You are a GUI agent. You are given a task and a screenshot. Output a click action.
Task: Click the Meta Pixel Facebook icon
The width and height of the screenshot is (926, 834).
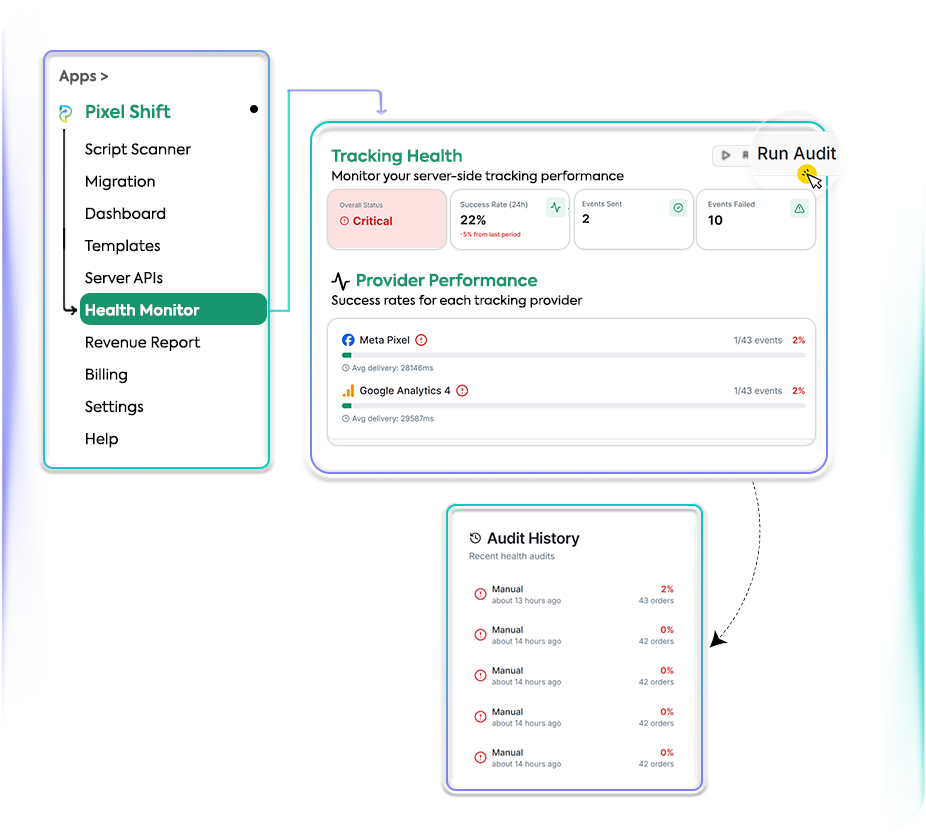tap(348, 340)
